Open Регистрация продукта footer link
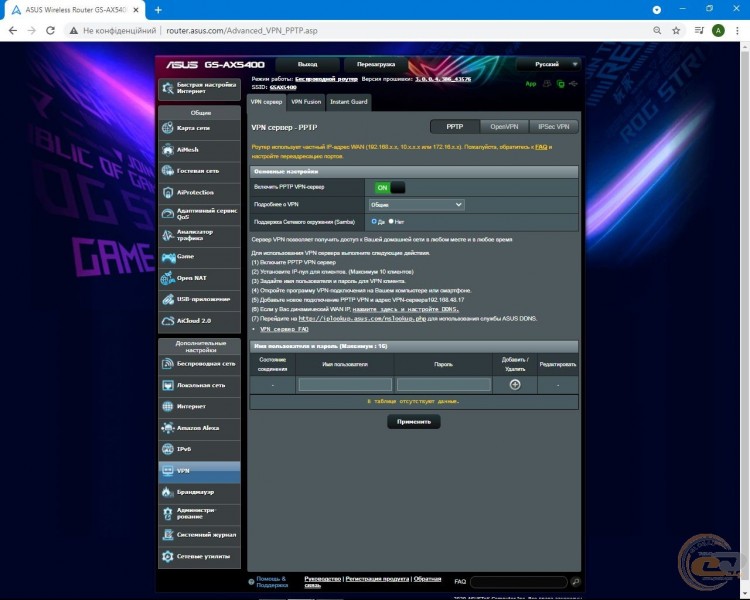 click(377, 579)
